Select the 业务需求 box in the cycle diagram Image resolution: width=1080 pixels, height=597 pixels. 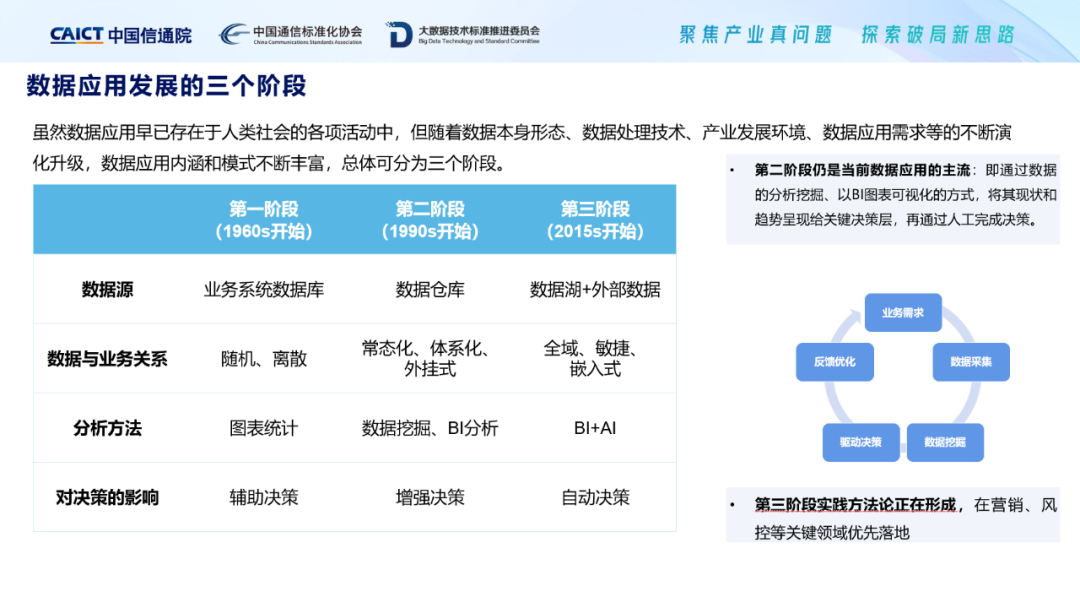tap(902, 313)
